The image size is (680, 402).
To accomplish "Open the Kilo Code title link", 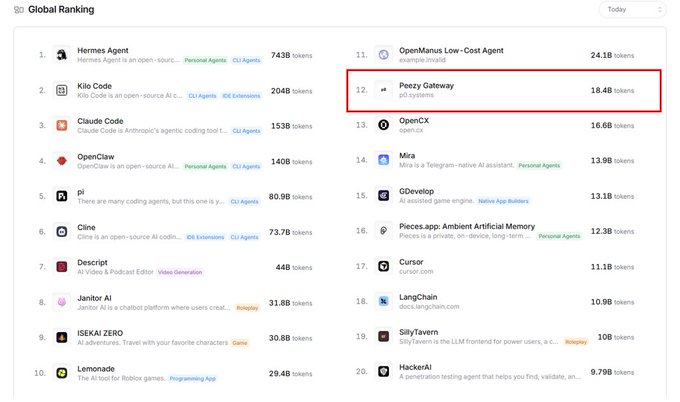I will (95, 86).
